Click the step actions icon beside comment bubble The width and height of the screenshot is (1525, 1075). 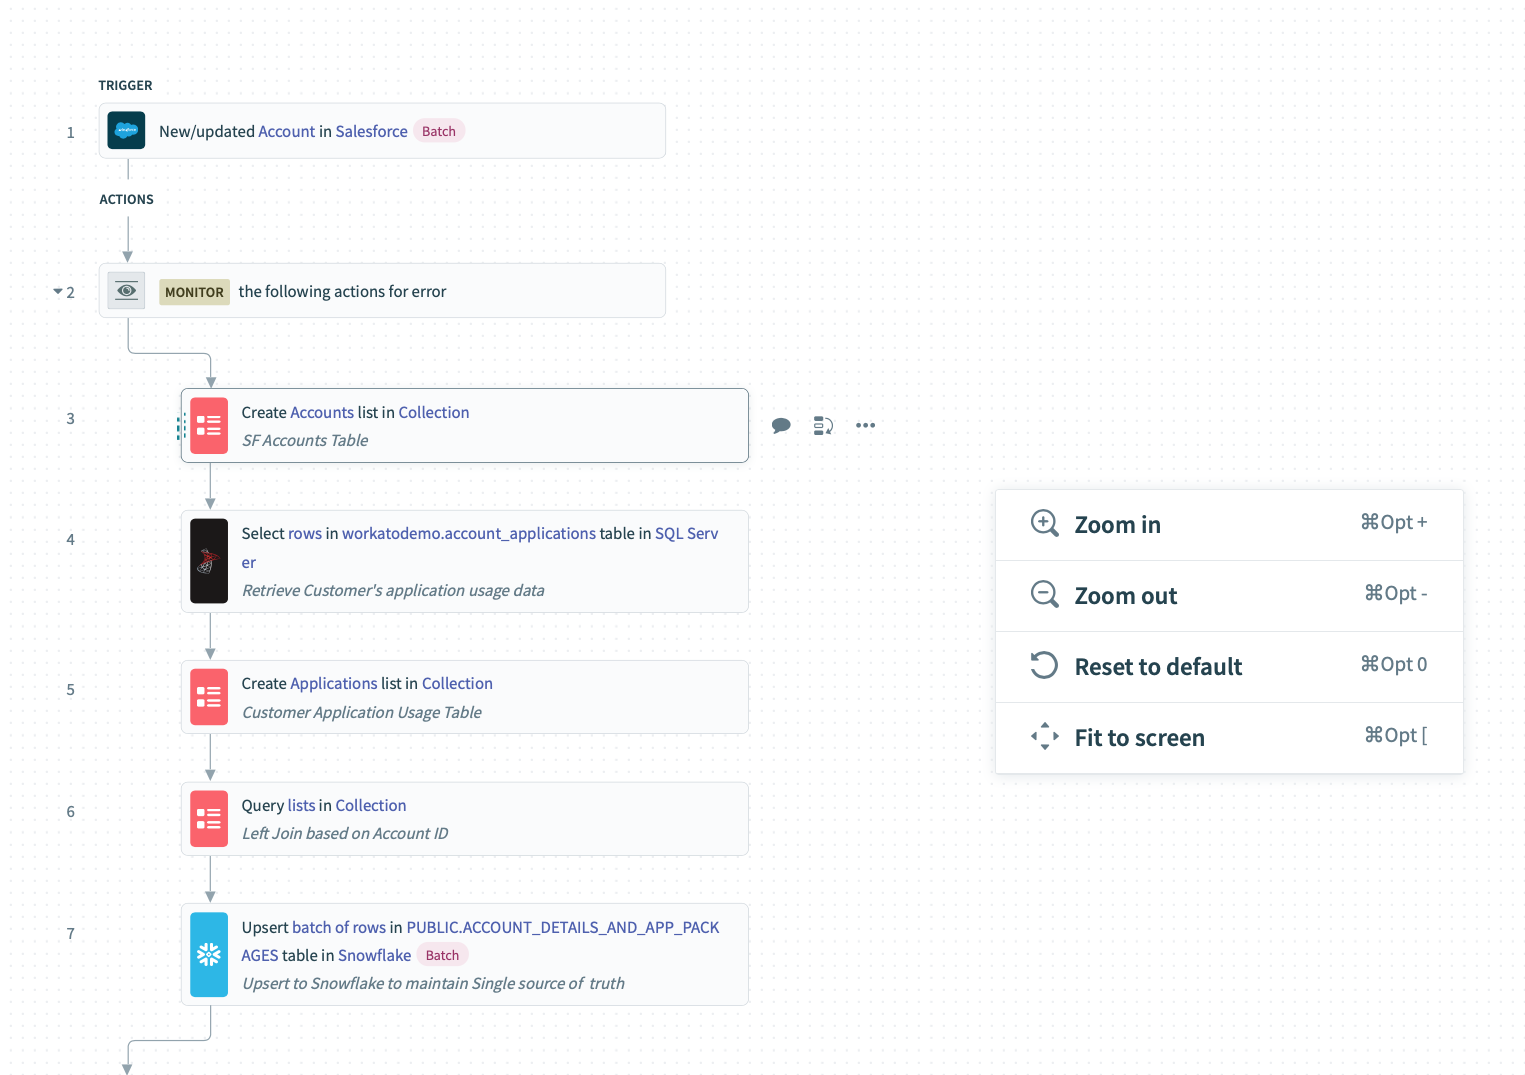[x=823, y=426]
